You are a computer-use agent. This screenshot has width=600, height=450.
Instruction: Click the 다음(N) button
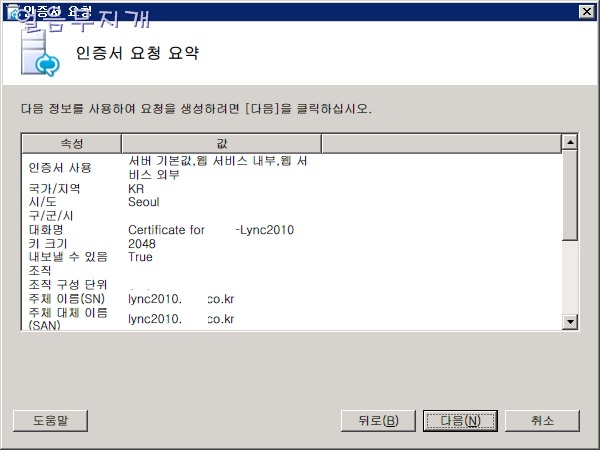tap(460, 421)
